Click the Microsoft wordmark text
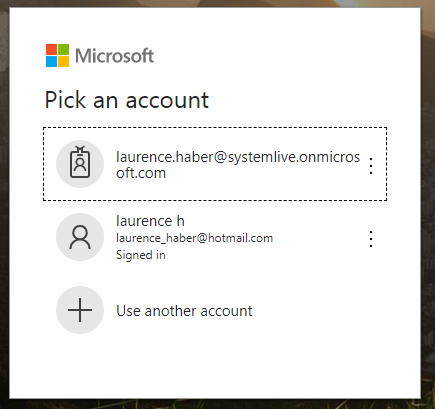The image size is (435, 409). (115, 55)
